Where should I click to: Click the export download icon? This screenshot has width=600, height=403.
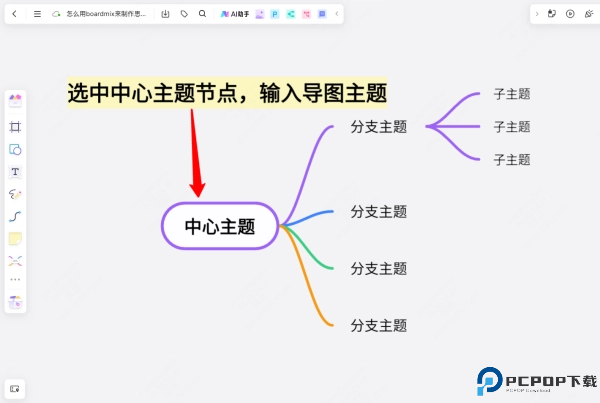pyautogui.click(x=165, y=14)
